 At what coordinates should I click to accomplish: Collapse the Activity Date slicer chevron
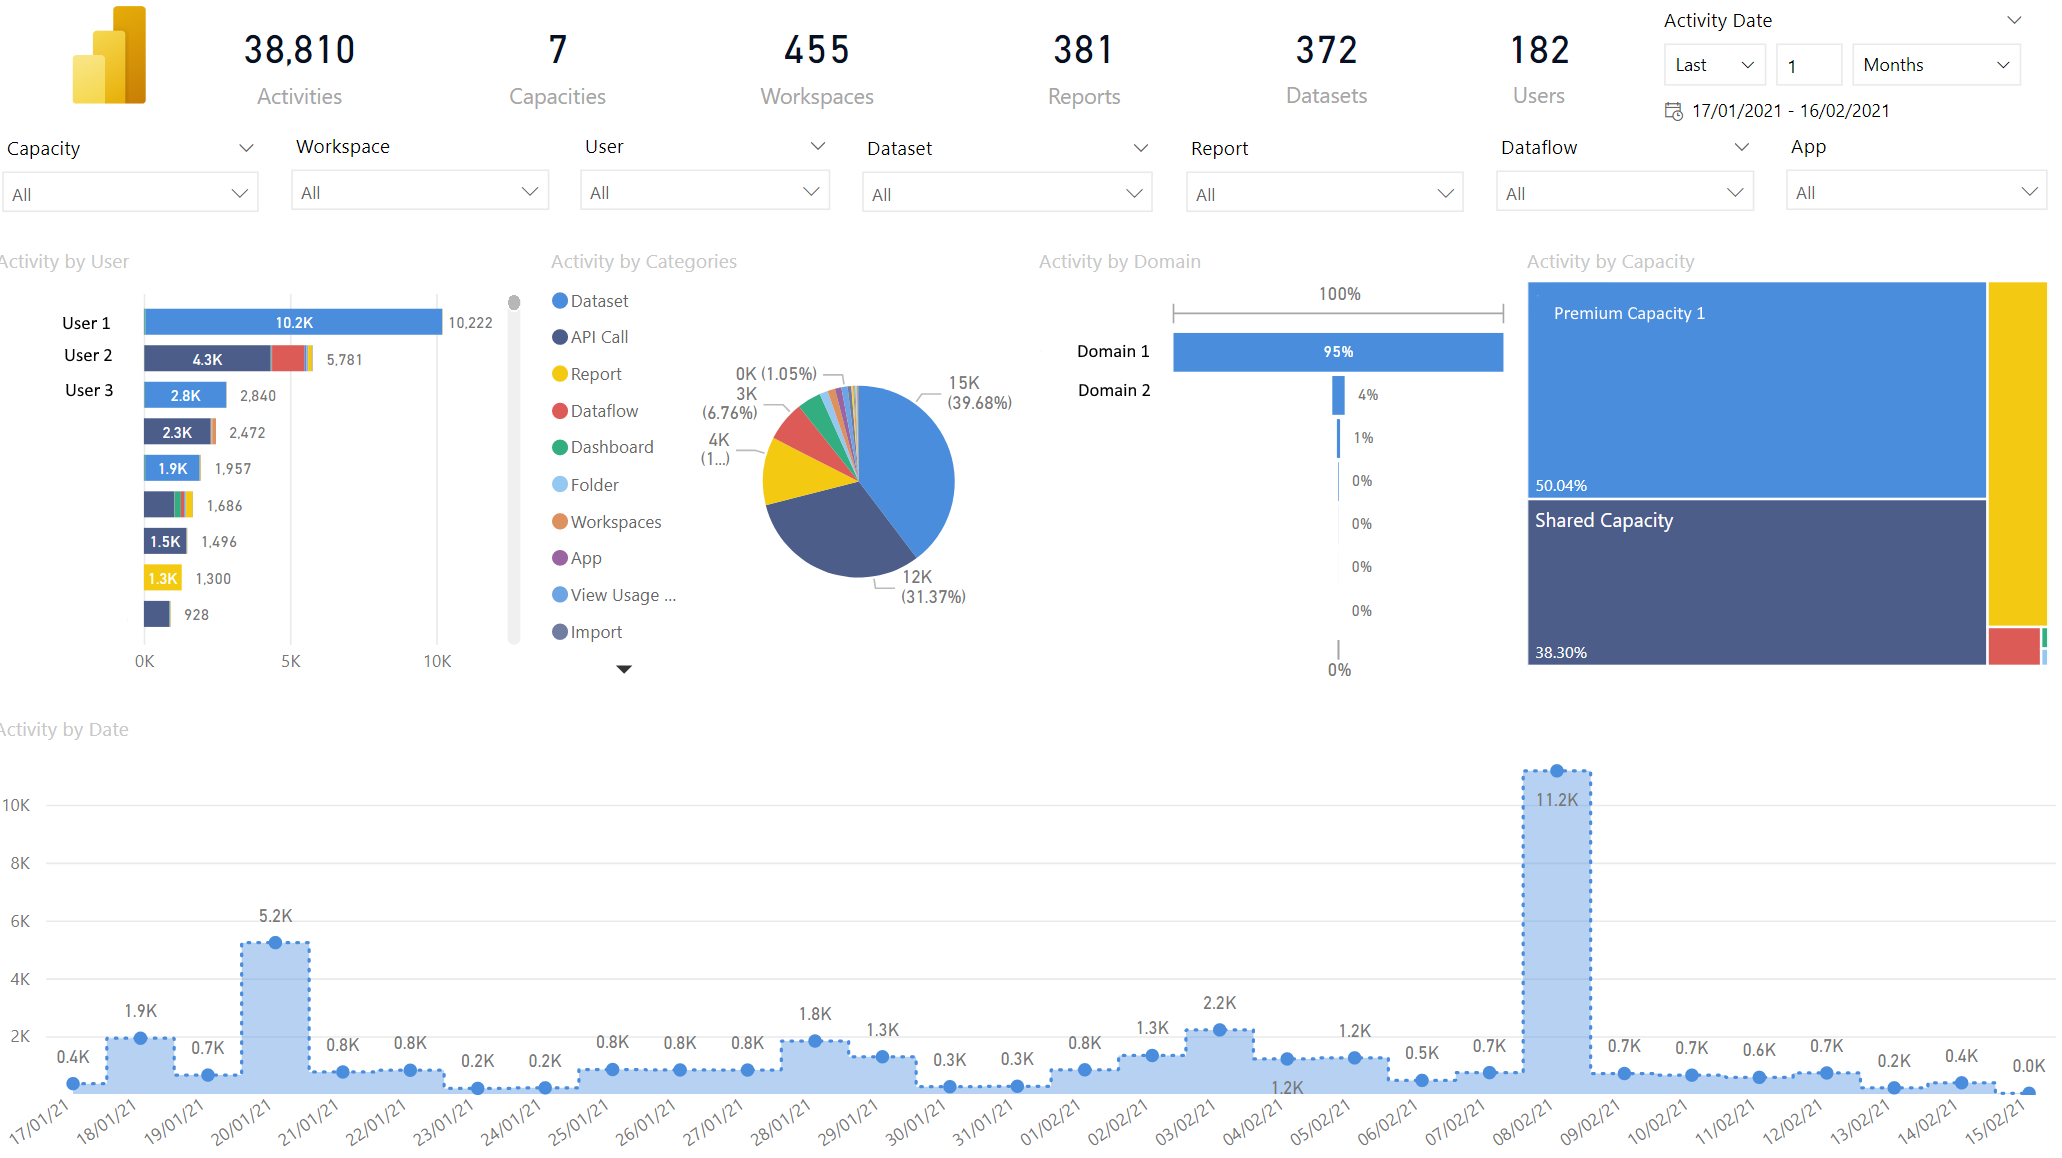point(2014,20)
